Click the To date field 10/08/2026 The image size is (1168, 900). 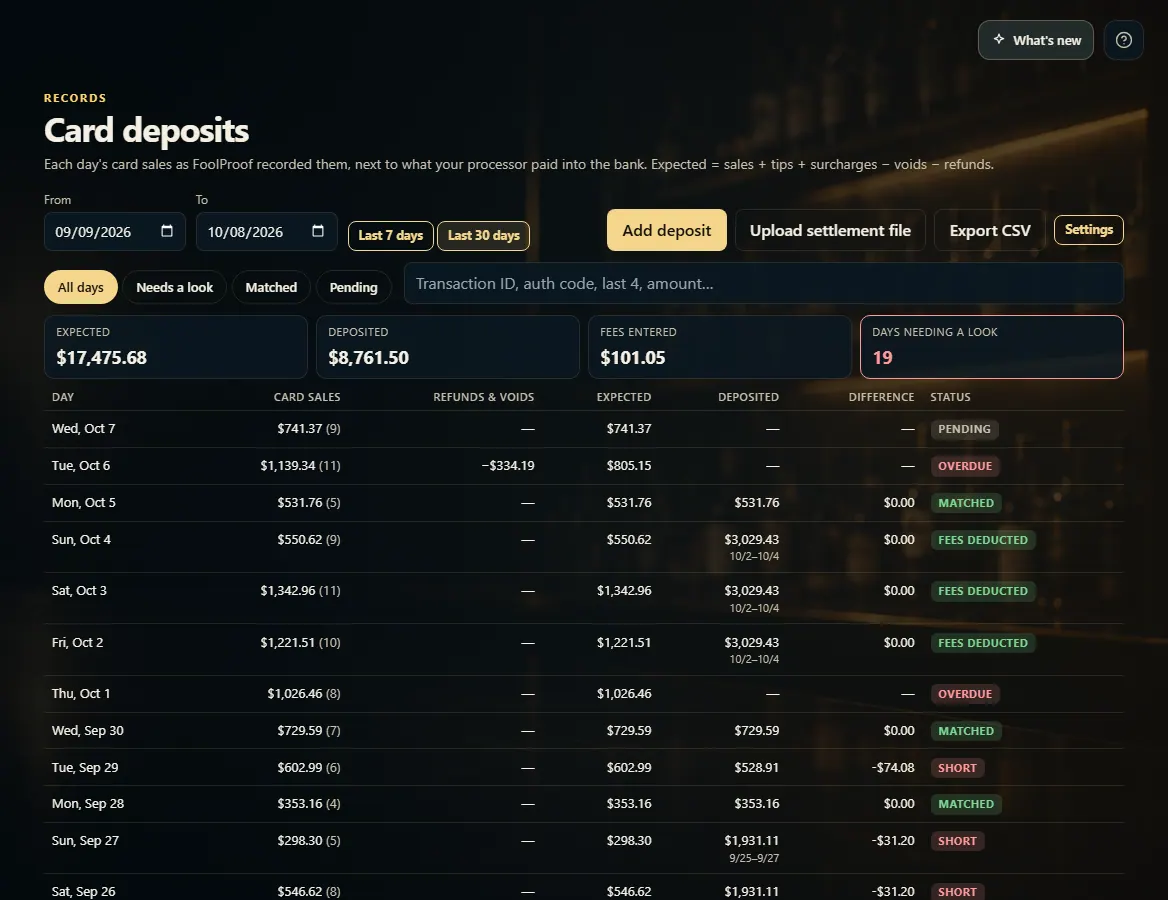[x=267, y=232]
